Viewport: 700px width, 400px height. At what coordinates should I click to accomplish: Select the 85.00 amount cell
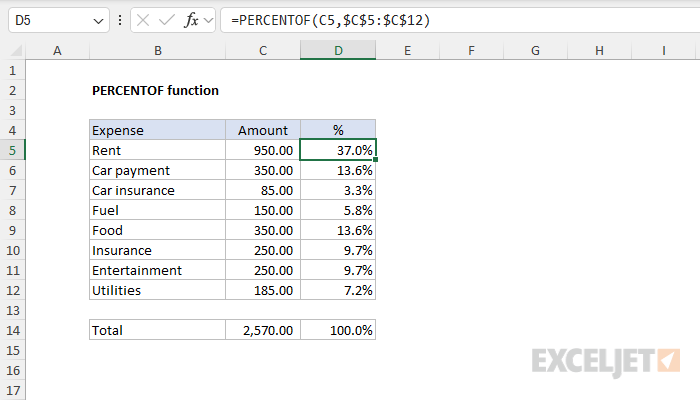tap(263, 190)
